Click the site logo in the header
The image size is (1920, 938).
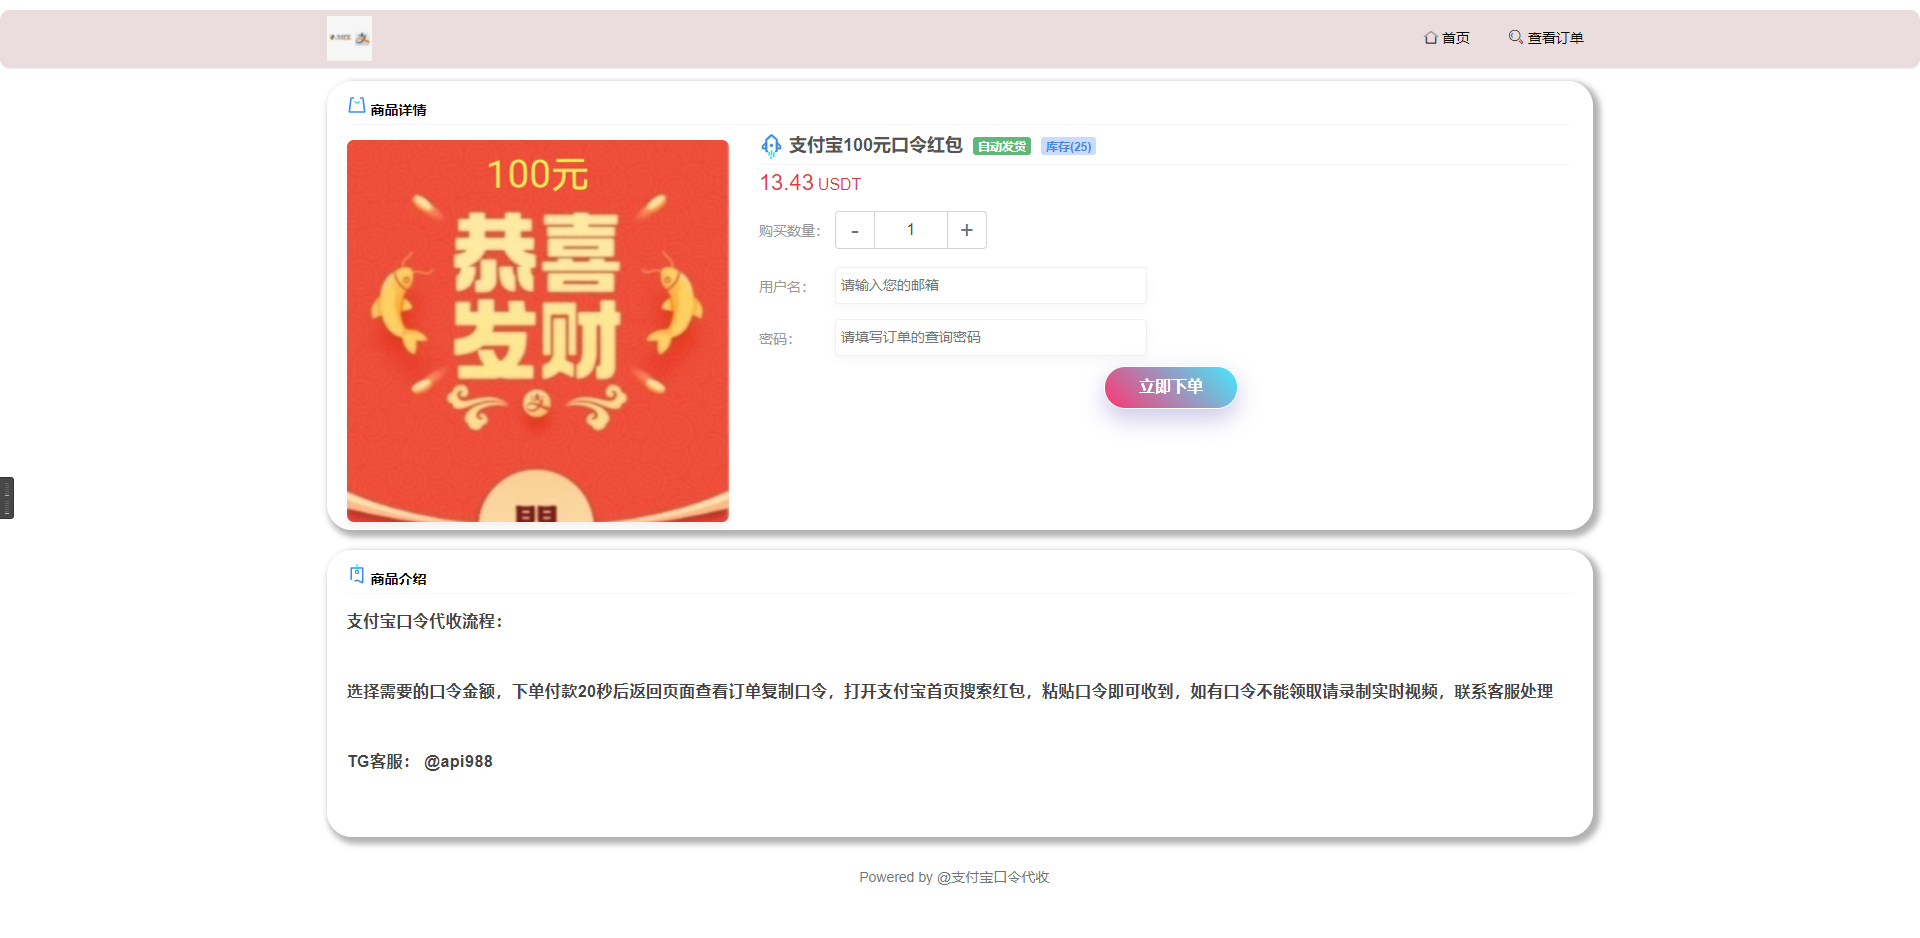(349, 38)
